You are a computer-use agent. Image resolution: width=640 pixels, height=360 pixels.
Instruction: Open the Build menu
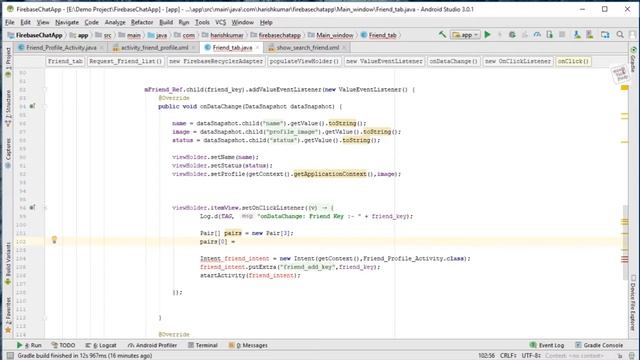(166, 22)
